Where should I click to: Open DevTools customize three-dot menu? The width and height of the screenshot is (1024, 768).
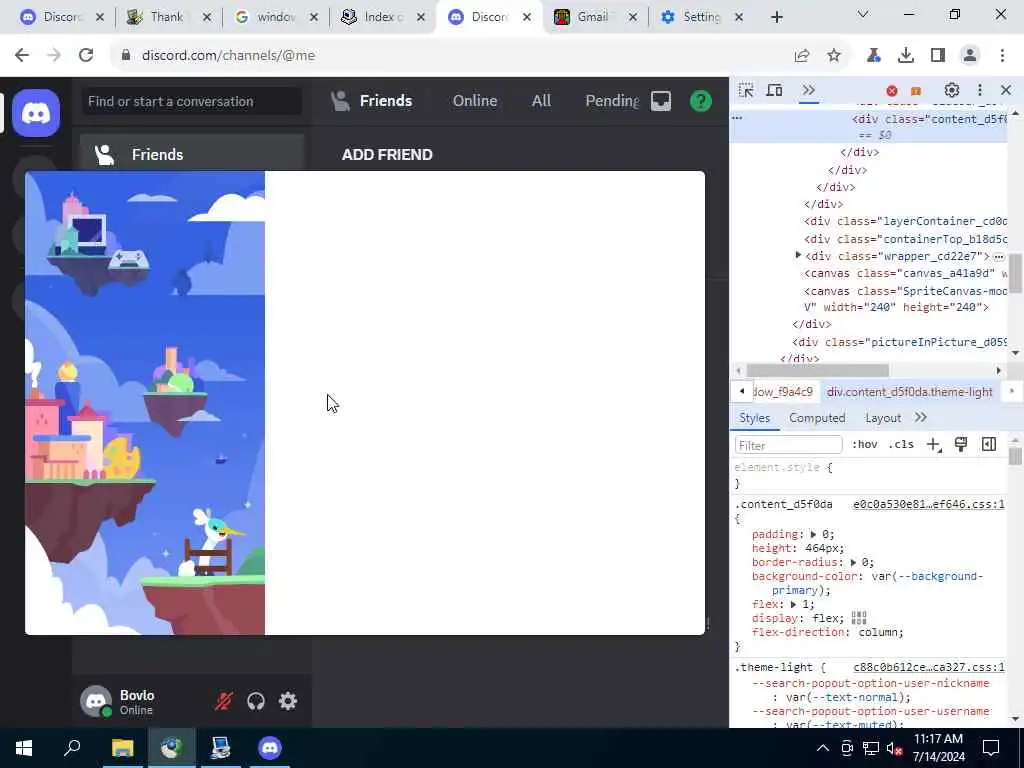[980, 90]
